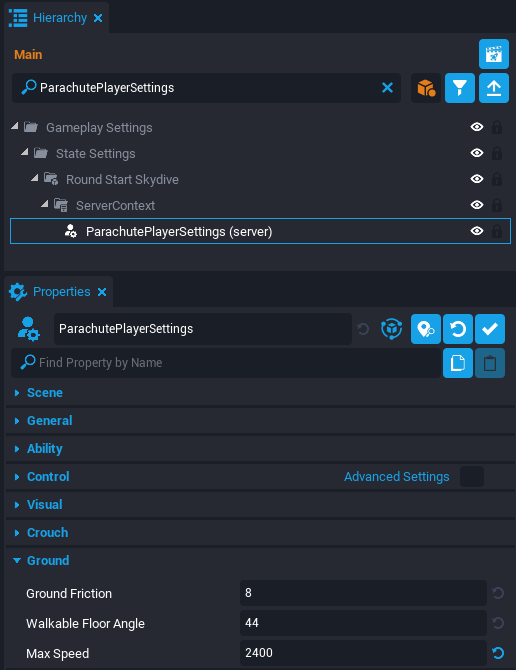Click the reset all properties circular arrow button
Viewport: 516px width, 670px height.
click(x=457, y=329)
